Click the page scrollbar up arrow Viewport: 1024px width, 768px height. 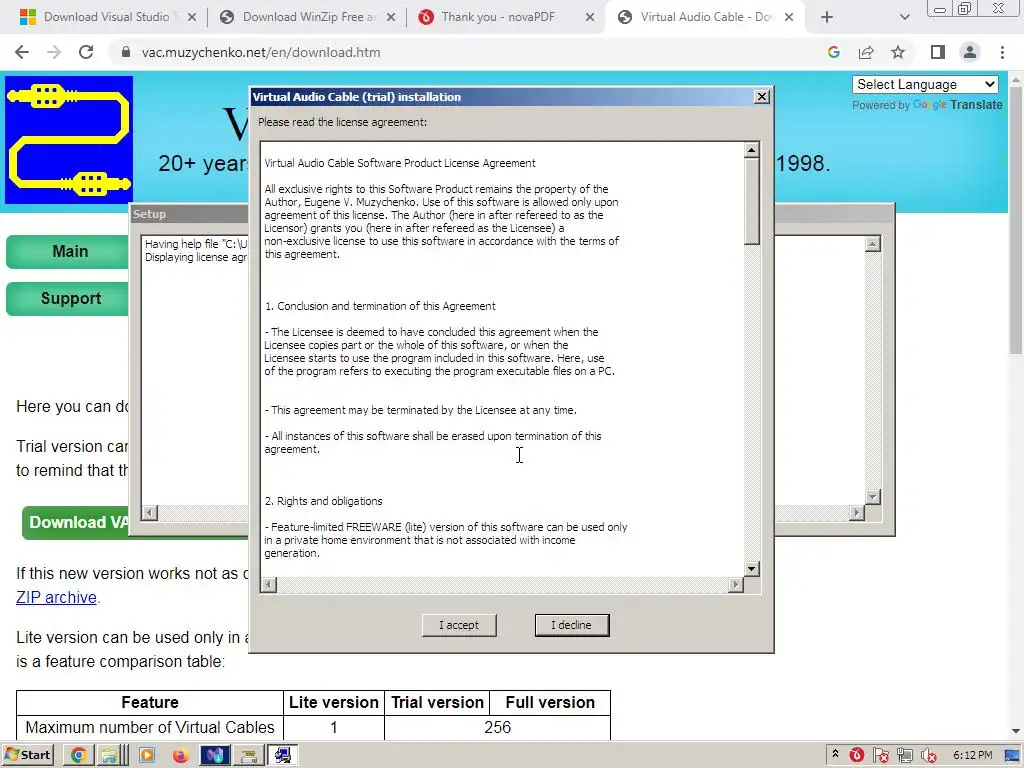[1016, 80]
